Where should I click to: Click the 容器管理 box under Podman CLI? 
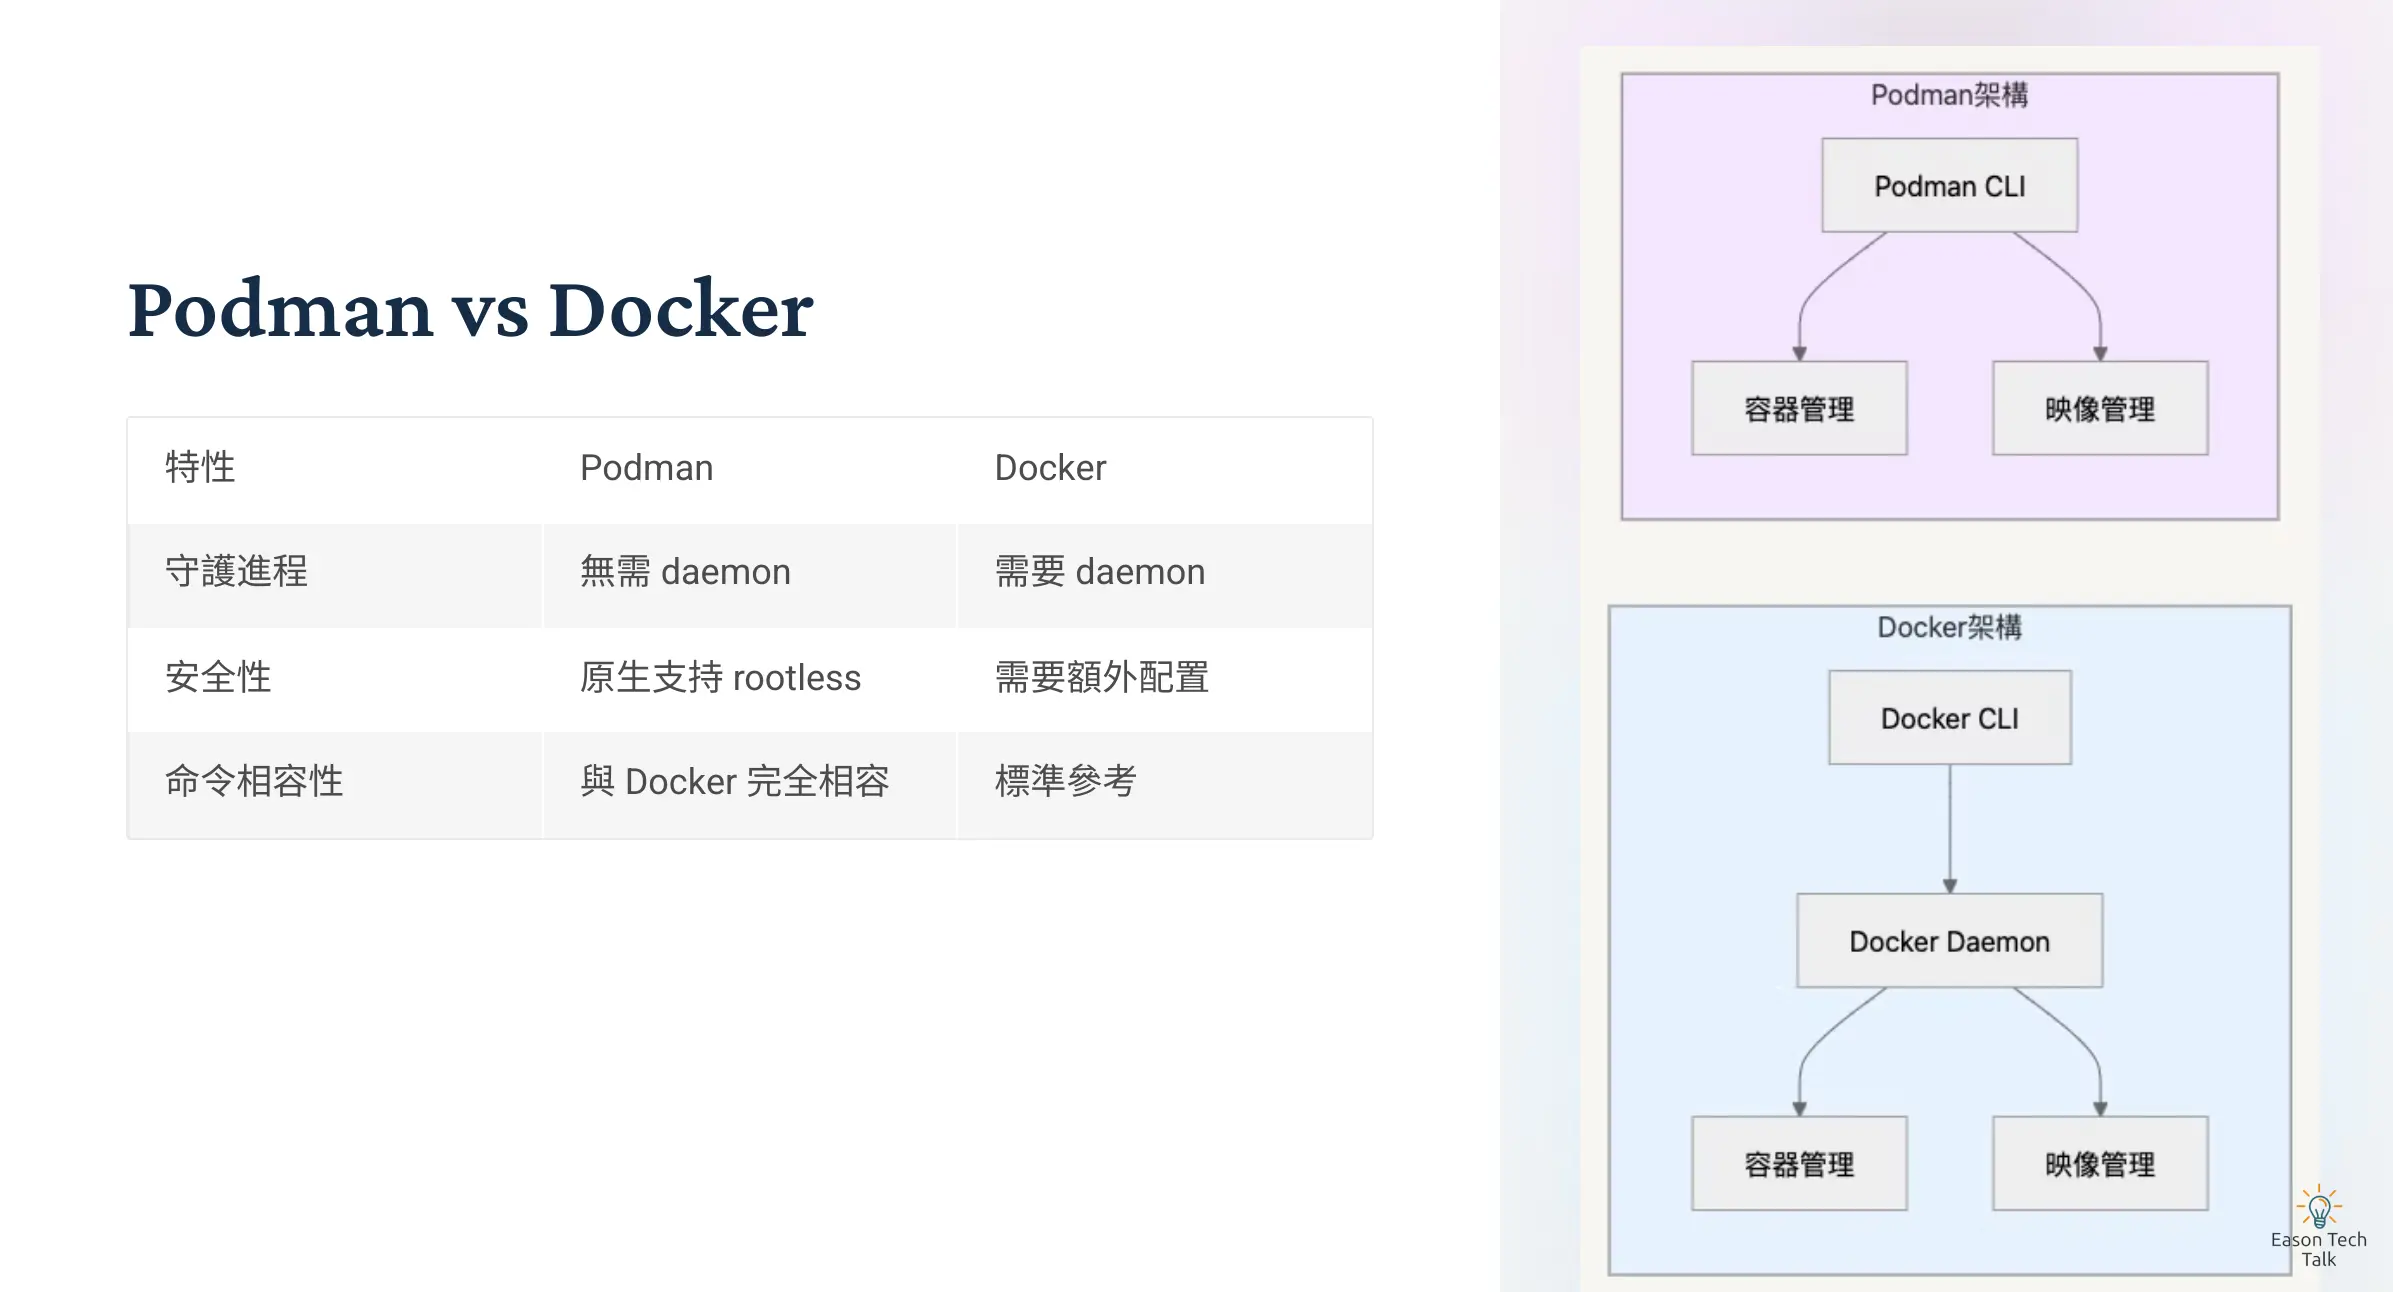[x=1798, y=407]
